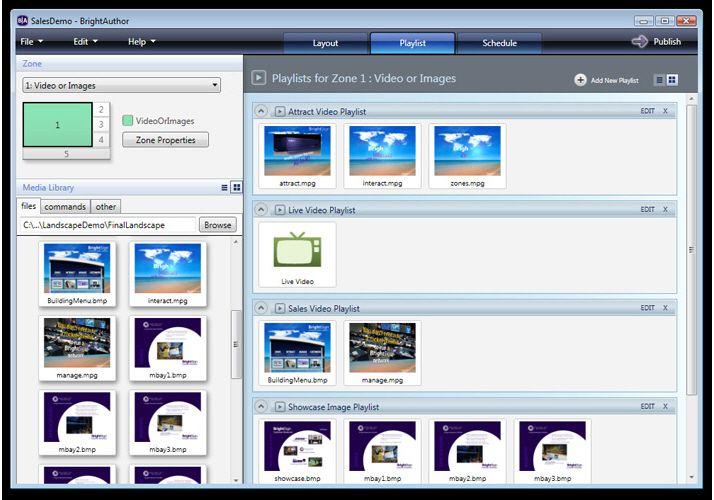This screenshot has width=714, height=500.
Task: Select zone 2 in the layout diagram
Action: 101,109
